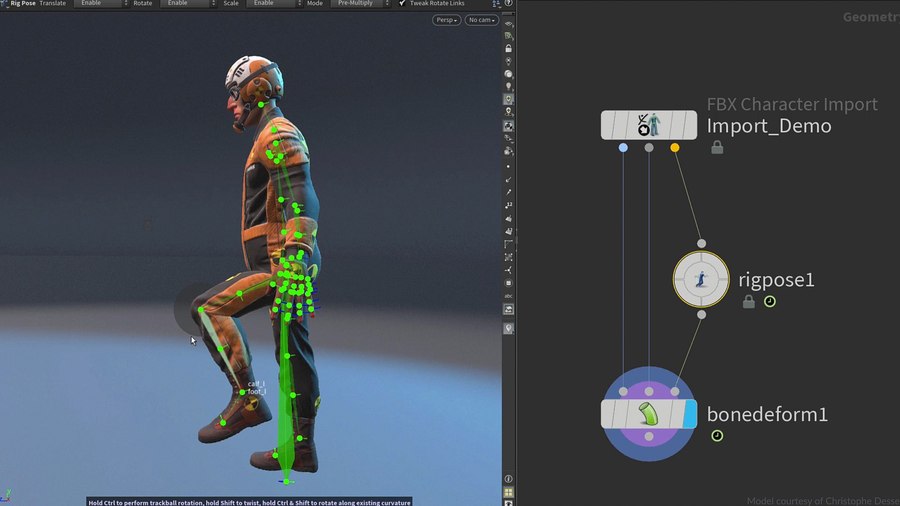Screen dimensions: 900x506
Task: Click the padlock icon below Import_Demo label
Action: (717, 147)
